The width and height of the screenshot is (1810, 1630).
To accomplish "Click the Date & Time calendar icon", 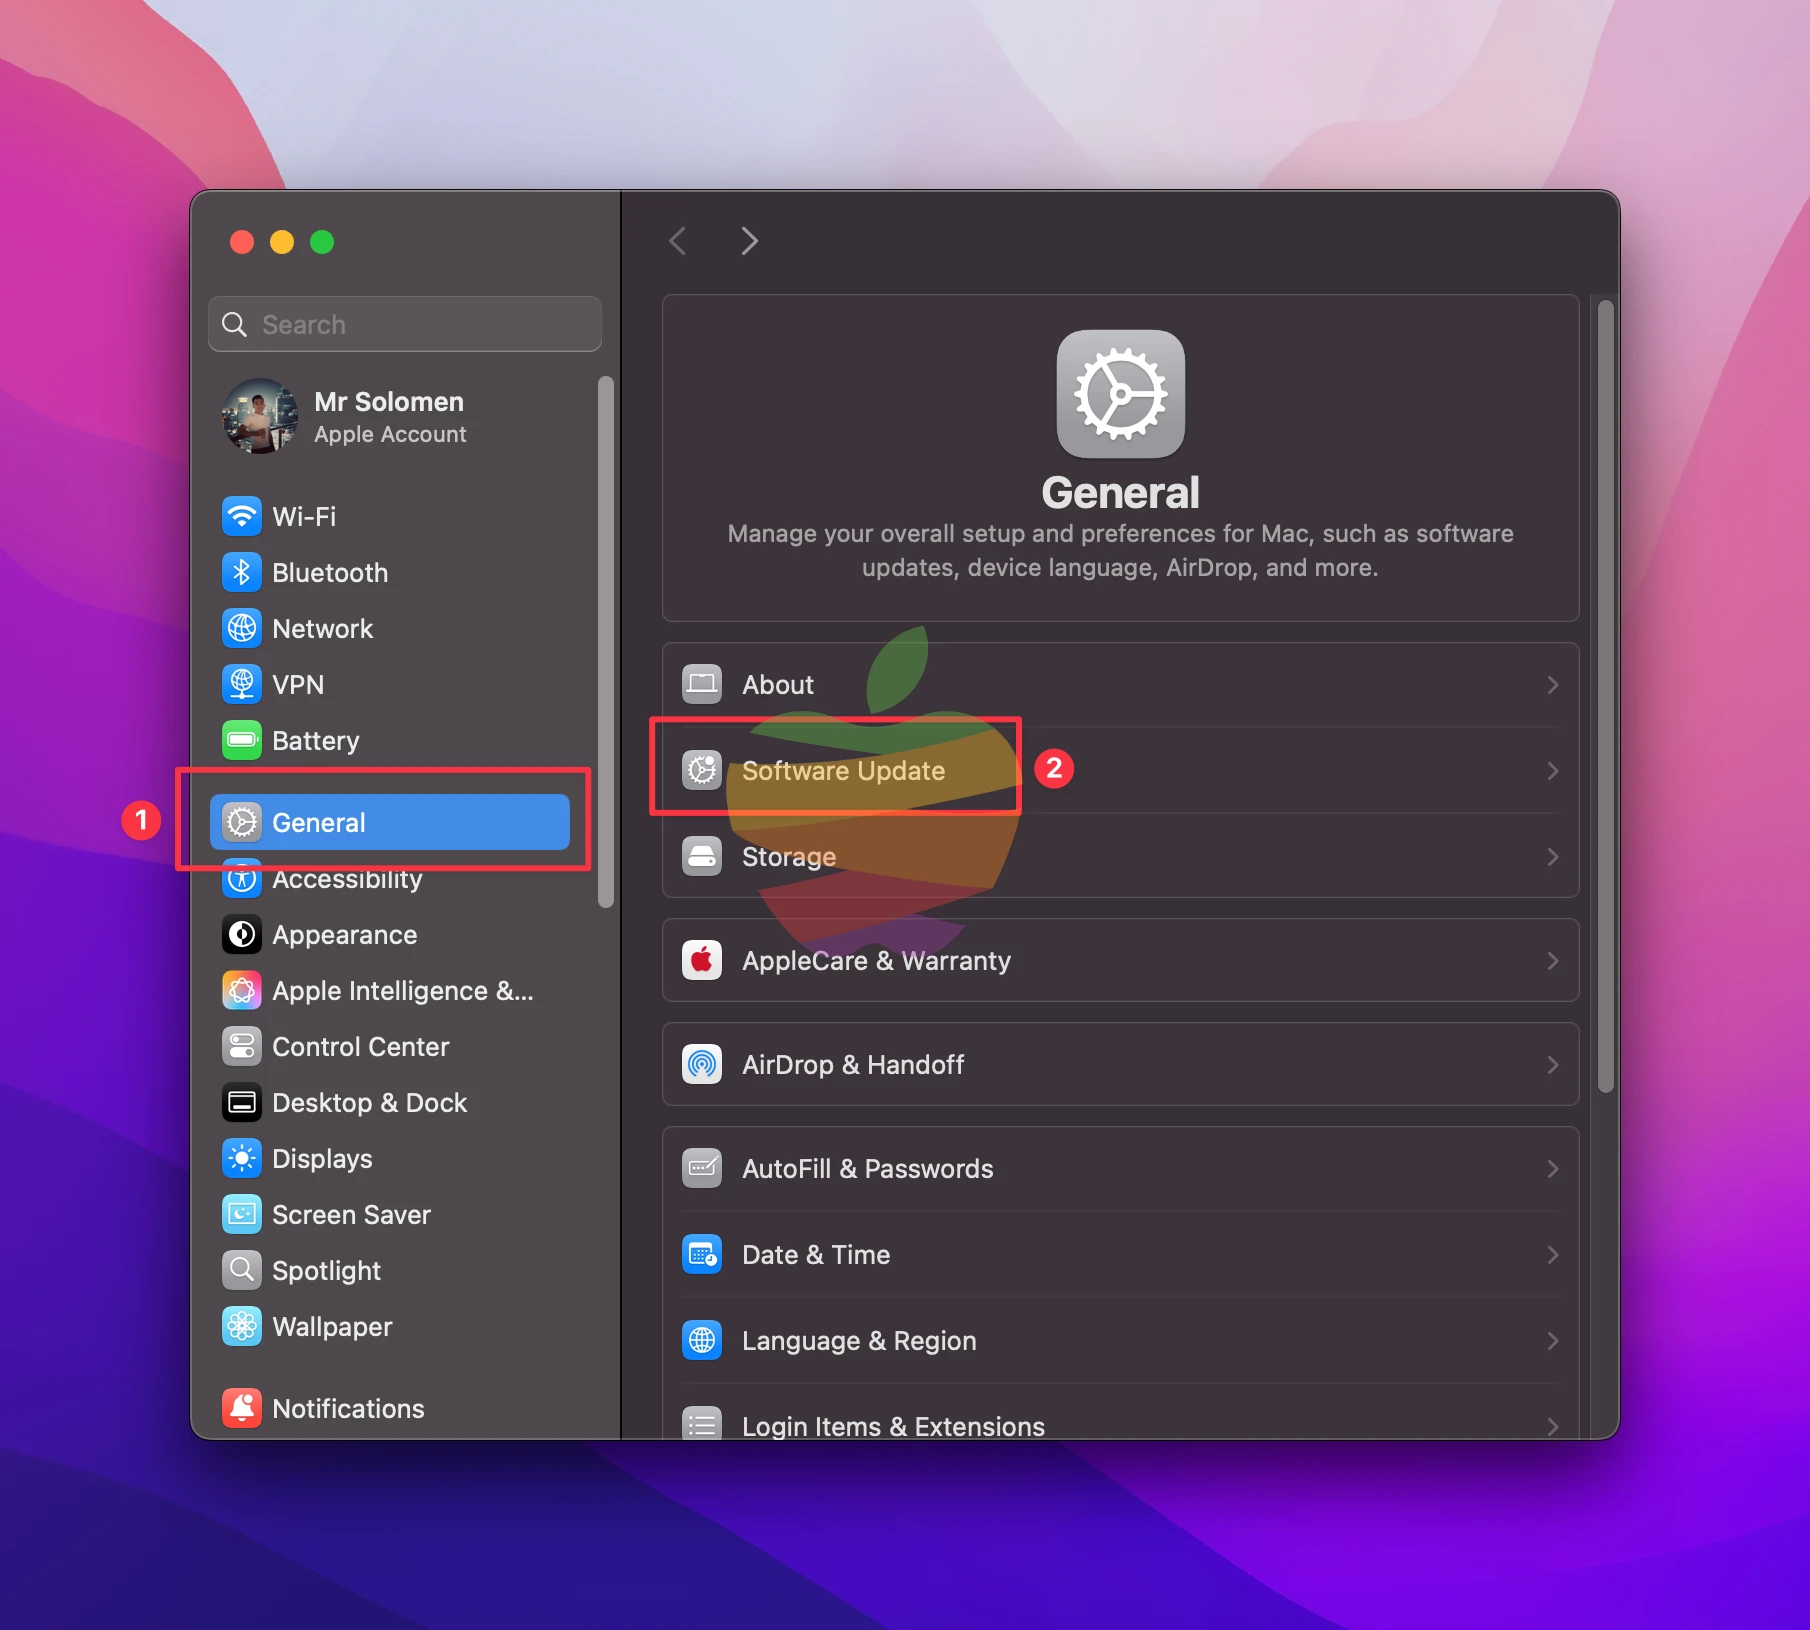I will (702, 1255).
